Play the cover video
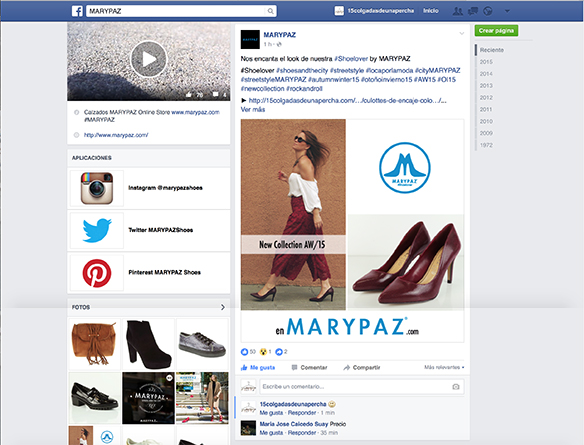 point(148,59)
